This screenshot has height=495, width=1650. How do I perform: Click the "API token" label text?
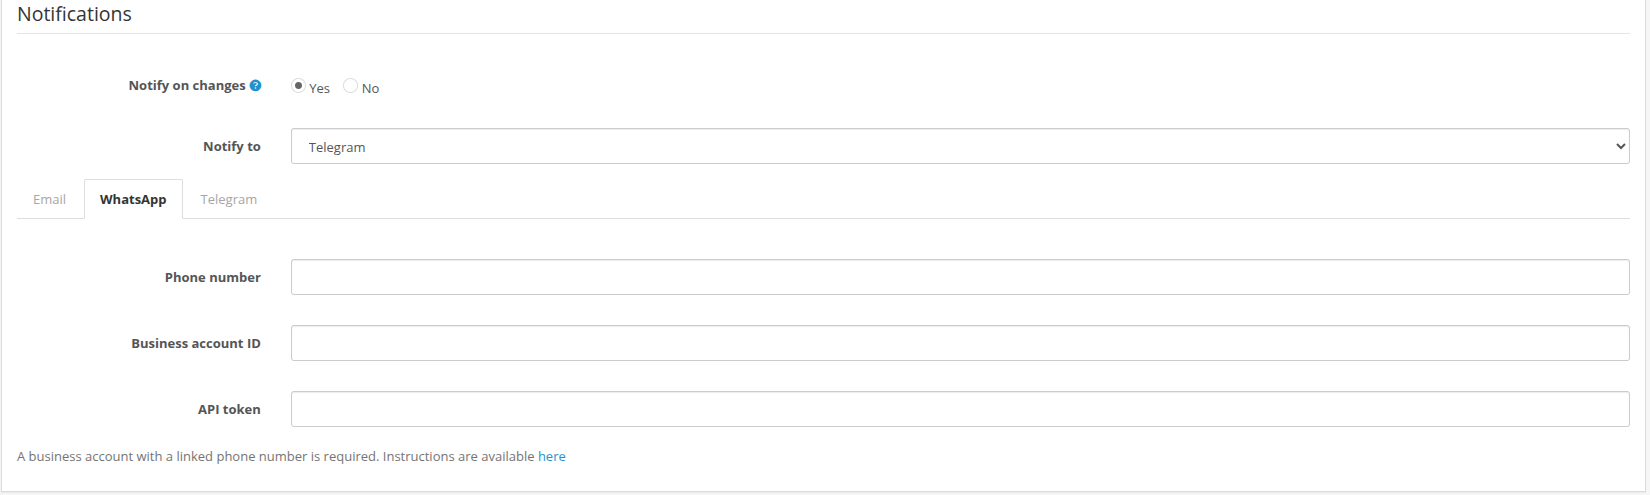pyautogui.click(x=228, y=410)
